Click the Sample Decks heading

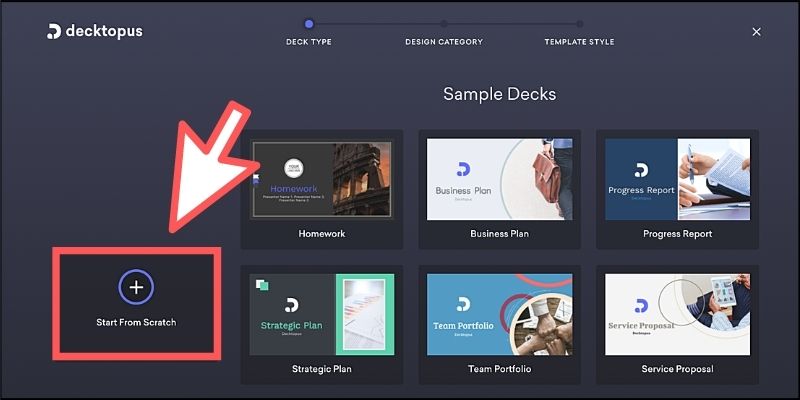[x=499, y=94]
